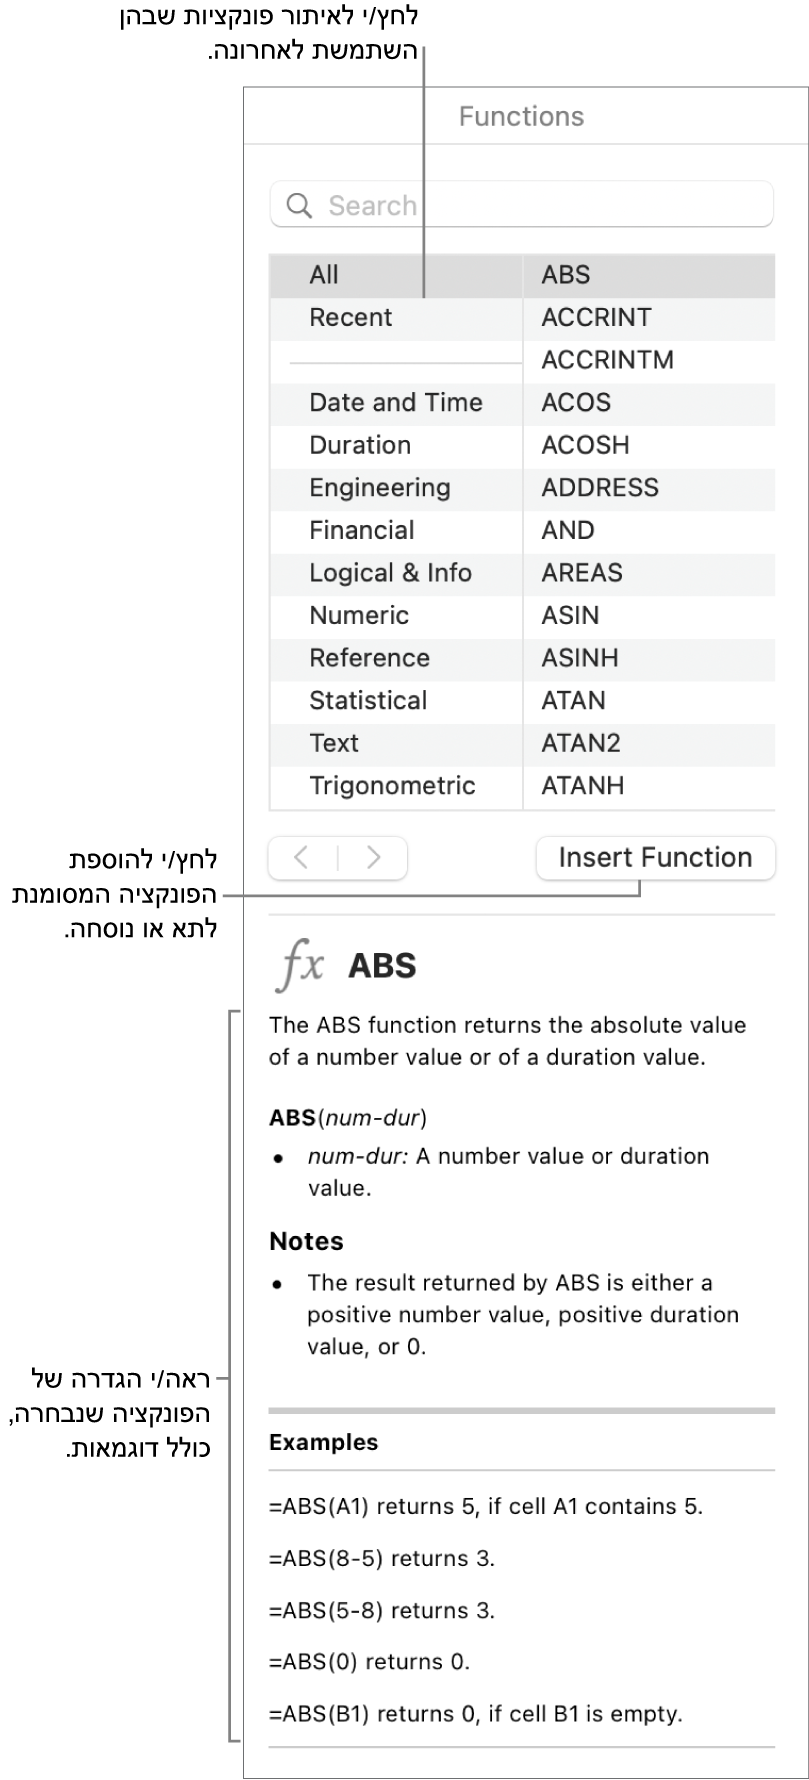809x1780 pixels.
Task: Choose the ASINH function
Action: coord(580,658)
